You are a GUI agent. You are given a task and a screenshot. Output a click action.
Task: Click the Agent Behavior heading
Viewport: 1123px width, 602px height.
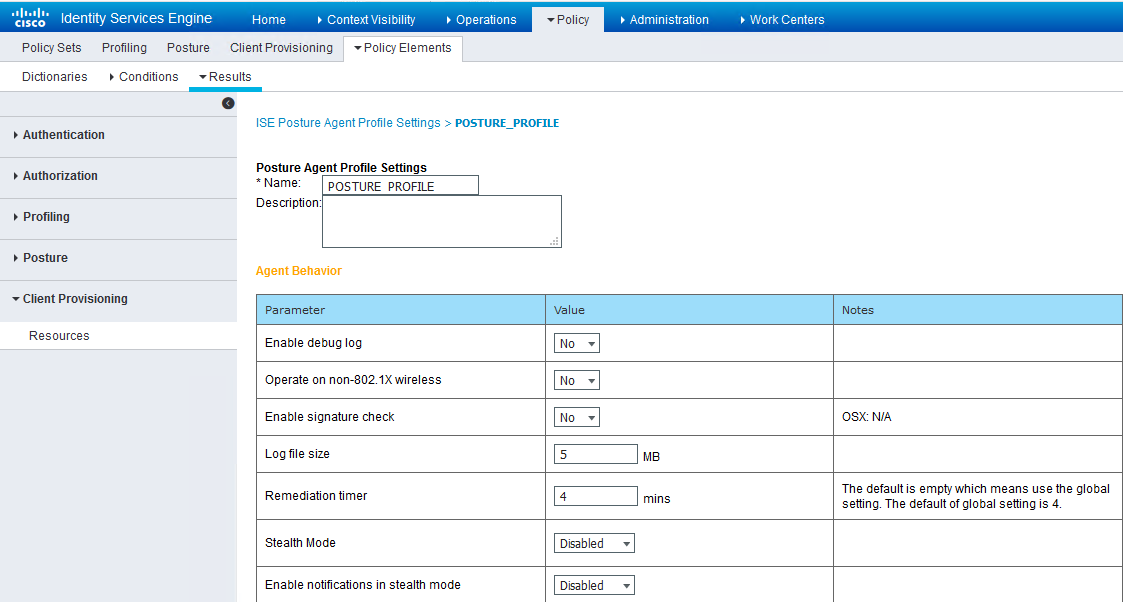(299, 271)
